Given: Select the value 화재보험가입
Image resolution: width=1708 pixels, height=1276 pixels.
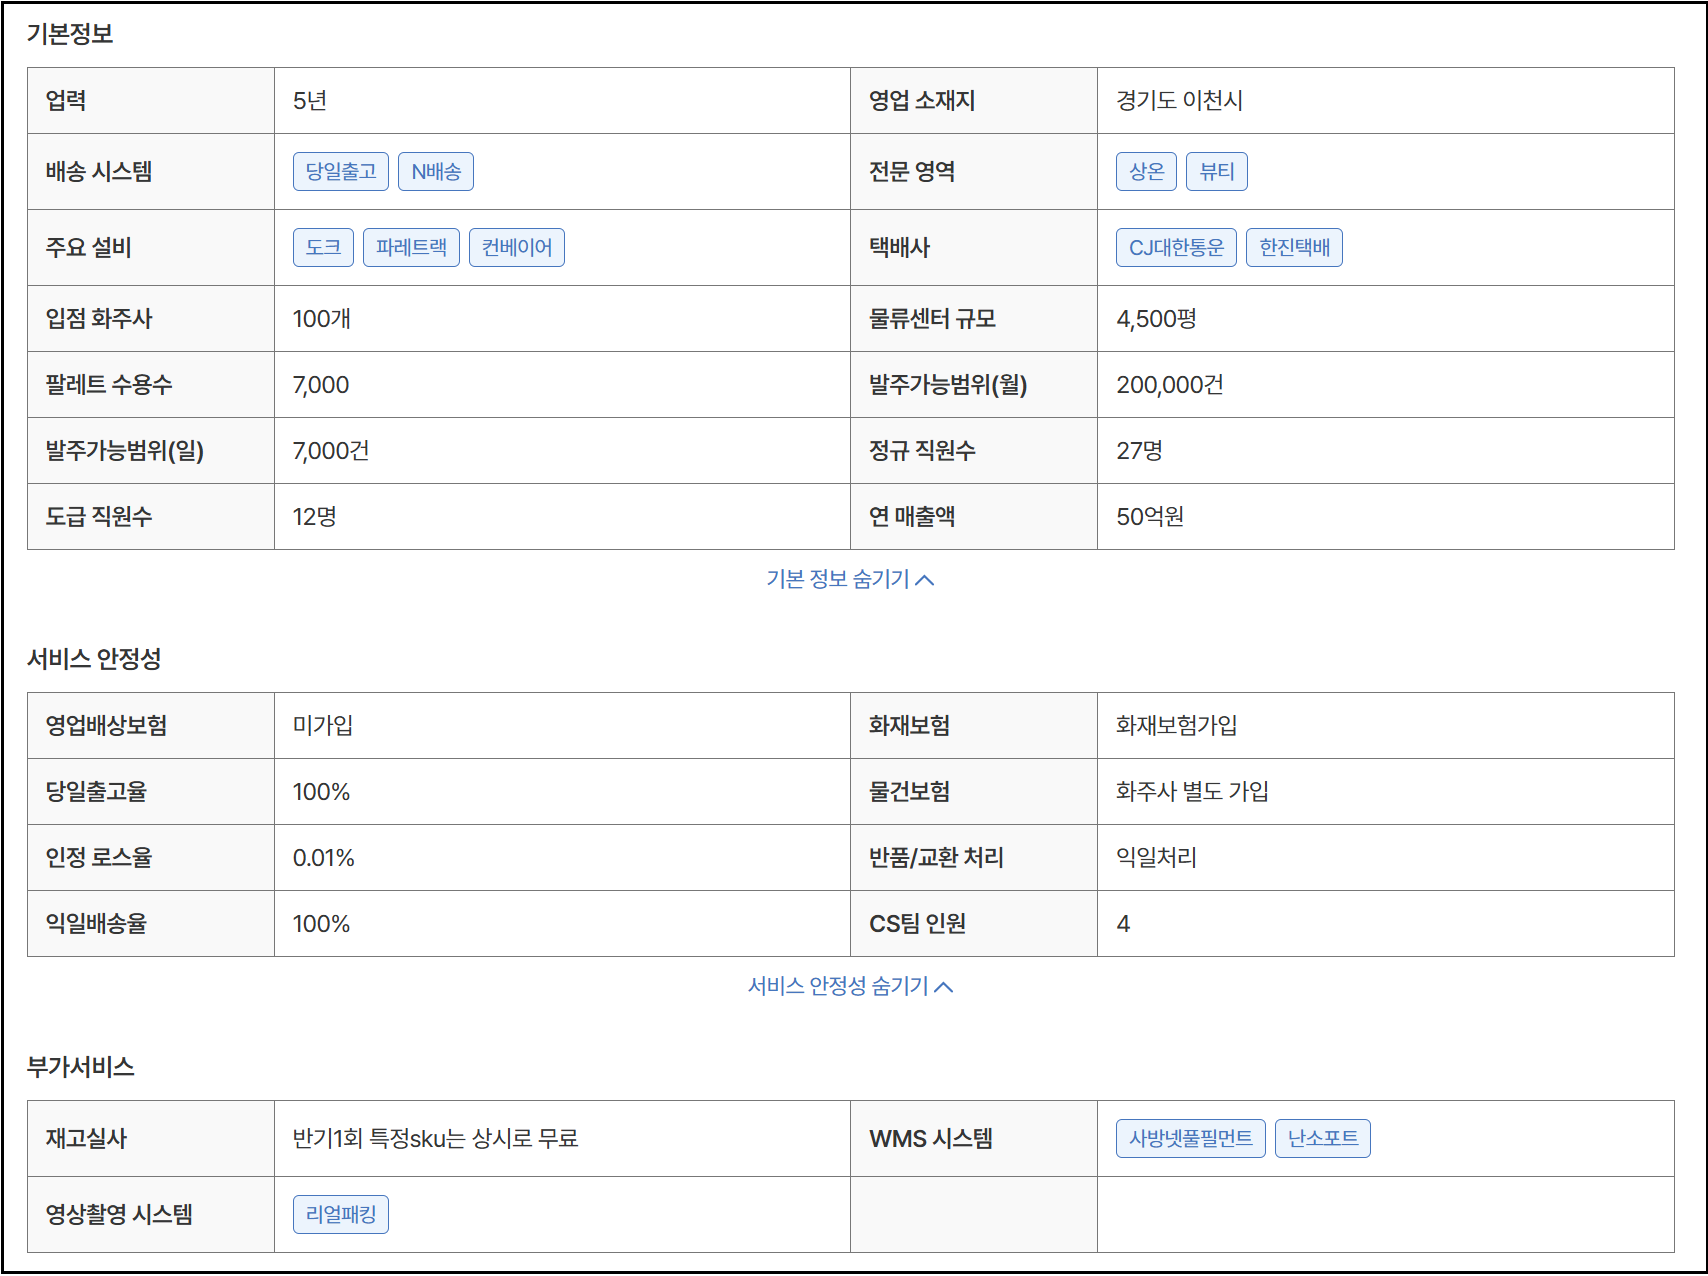Looking at the screenshot, I should [x=1177, y=726].
